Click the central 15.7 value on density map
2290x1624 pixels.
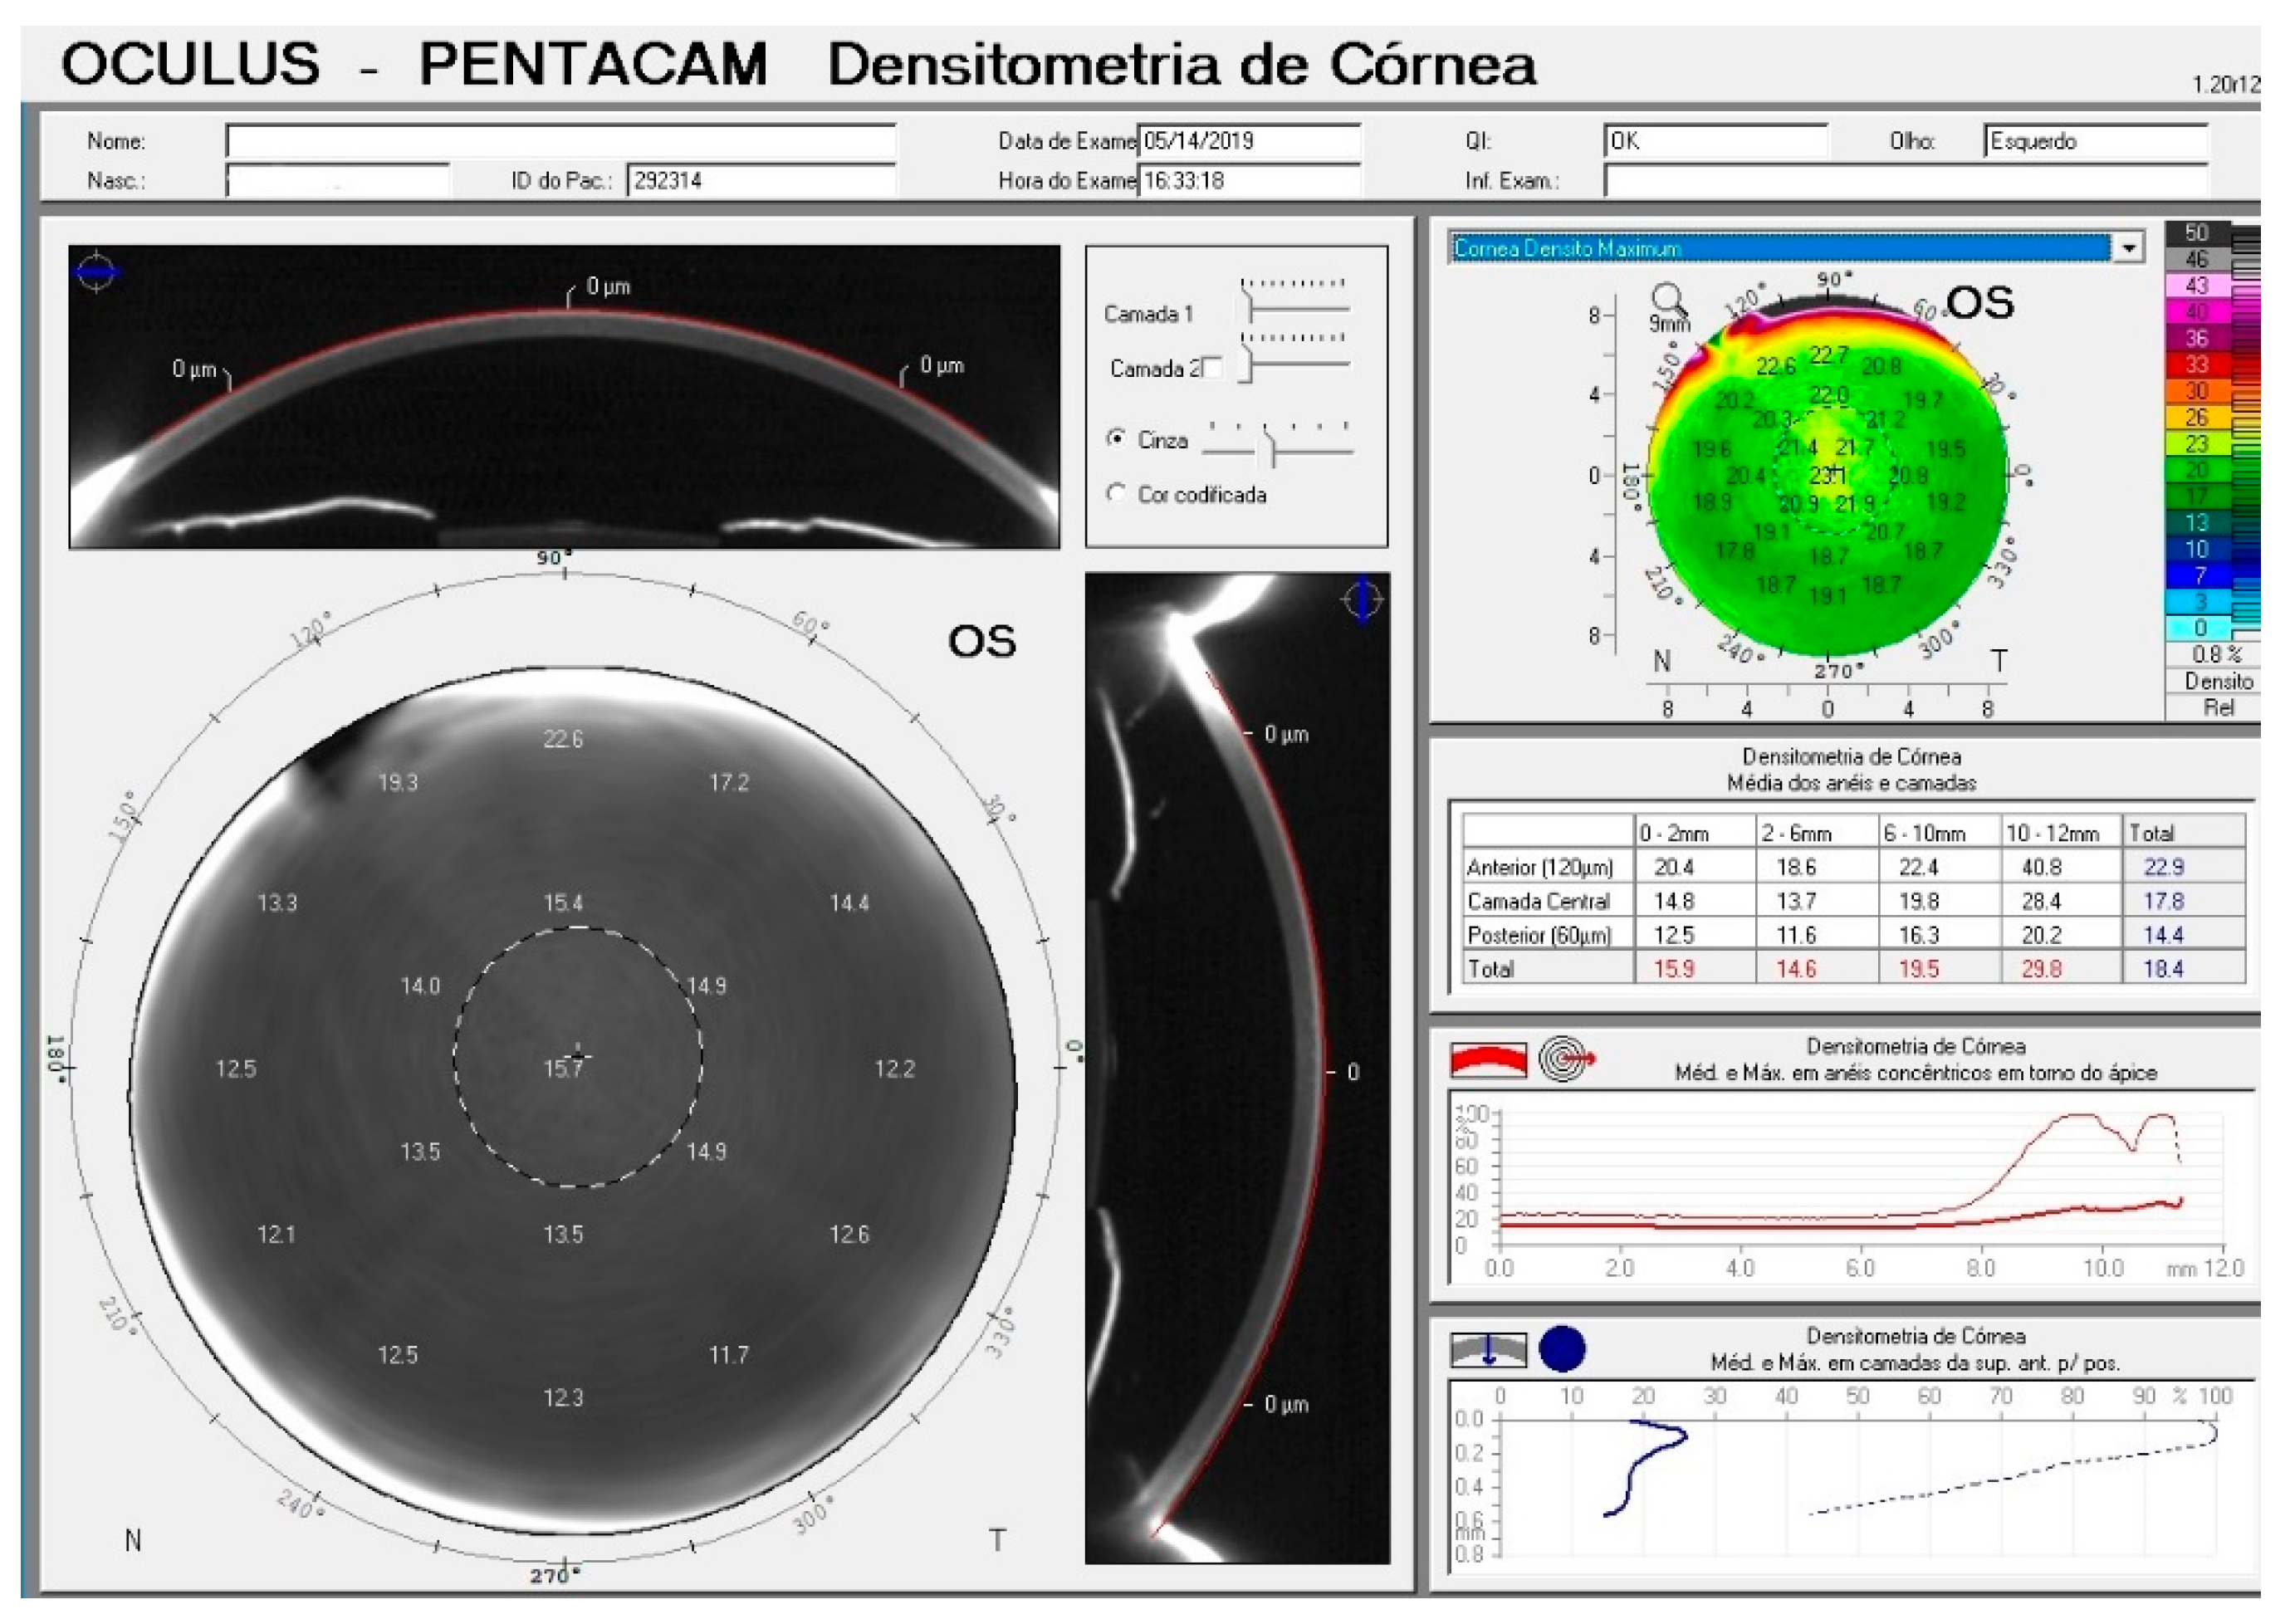562,1068
